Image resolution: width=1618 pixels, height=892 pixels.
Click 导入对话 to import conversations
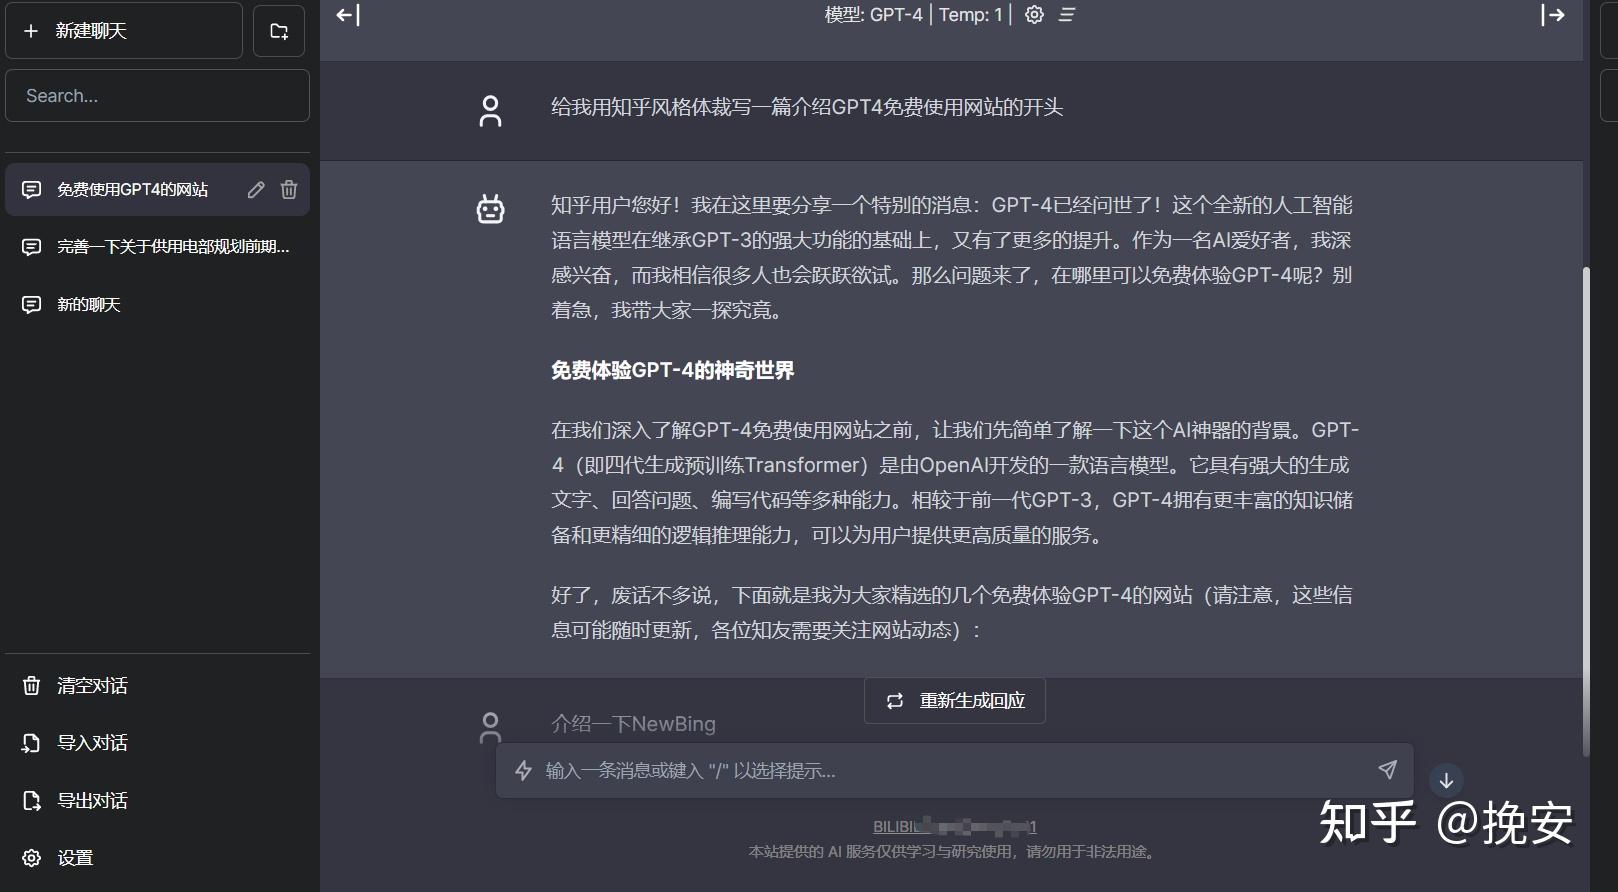pos(157,743)
